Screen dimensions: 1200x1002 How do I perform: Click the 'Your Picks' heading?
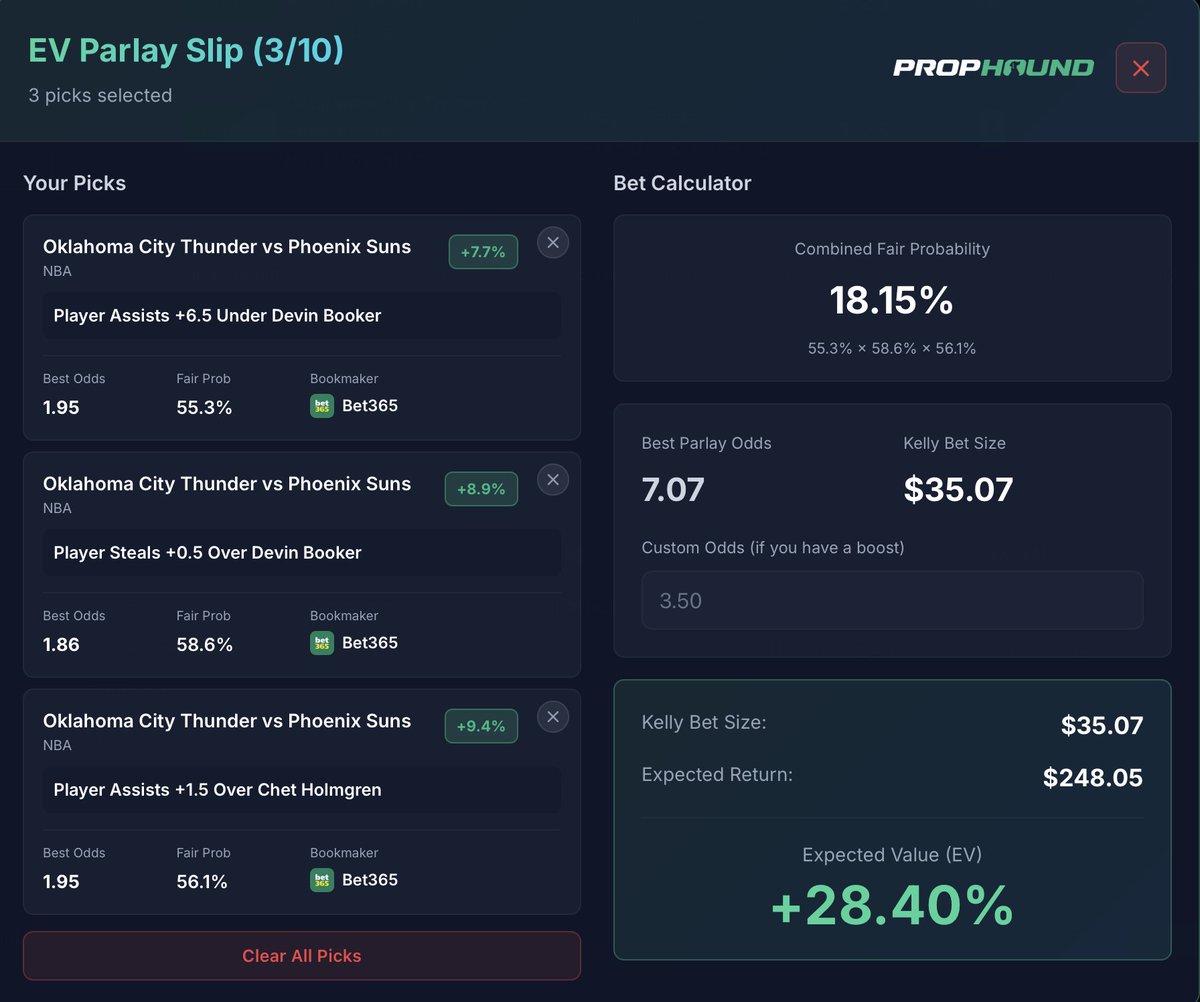click(75, 183)
